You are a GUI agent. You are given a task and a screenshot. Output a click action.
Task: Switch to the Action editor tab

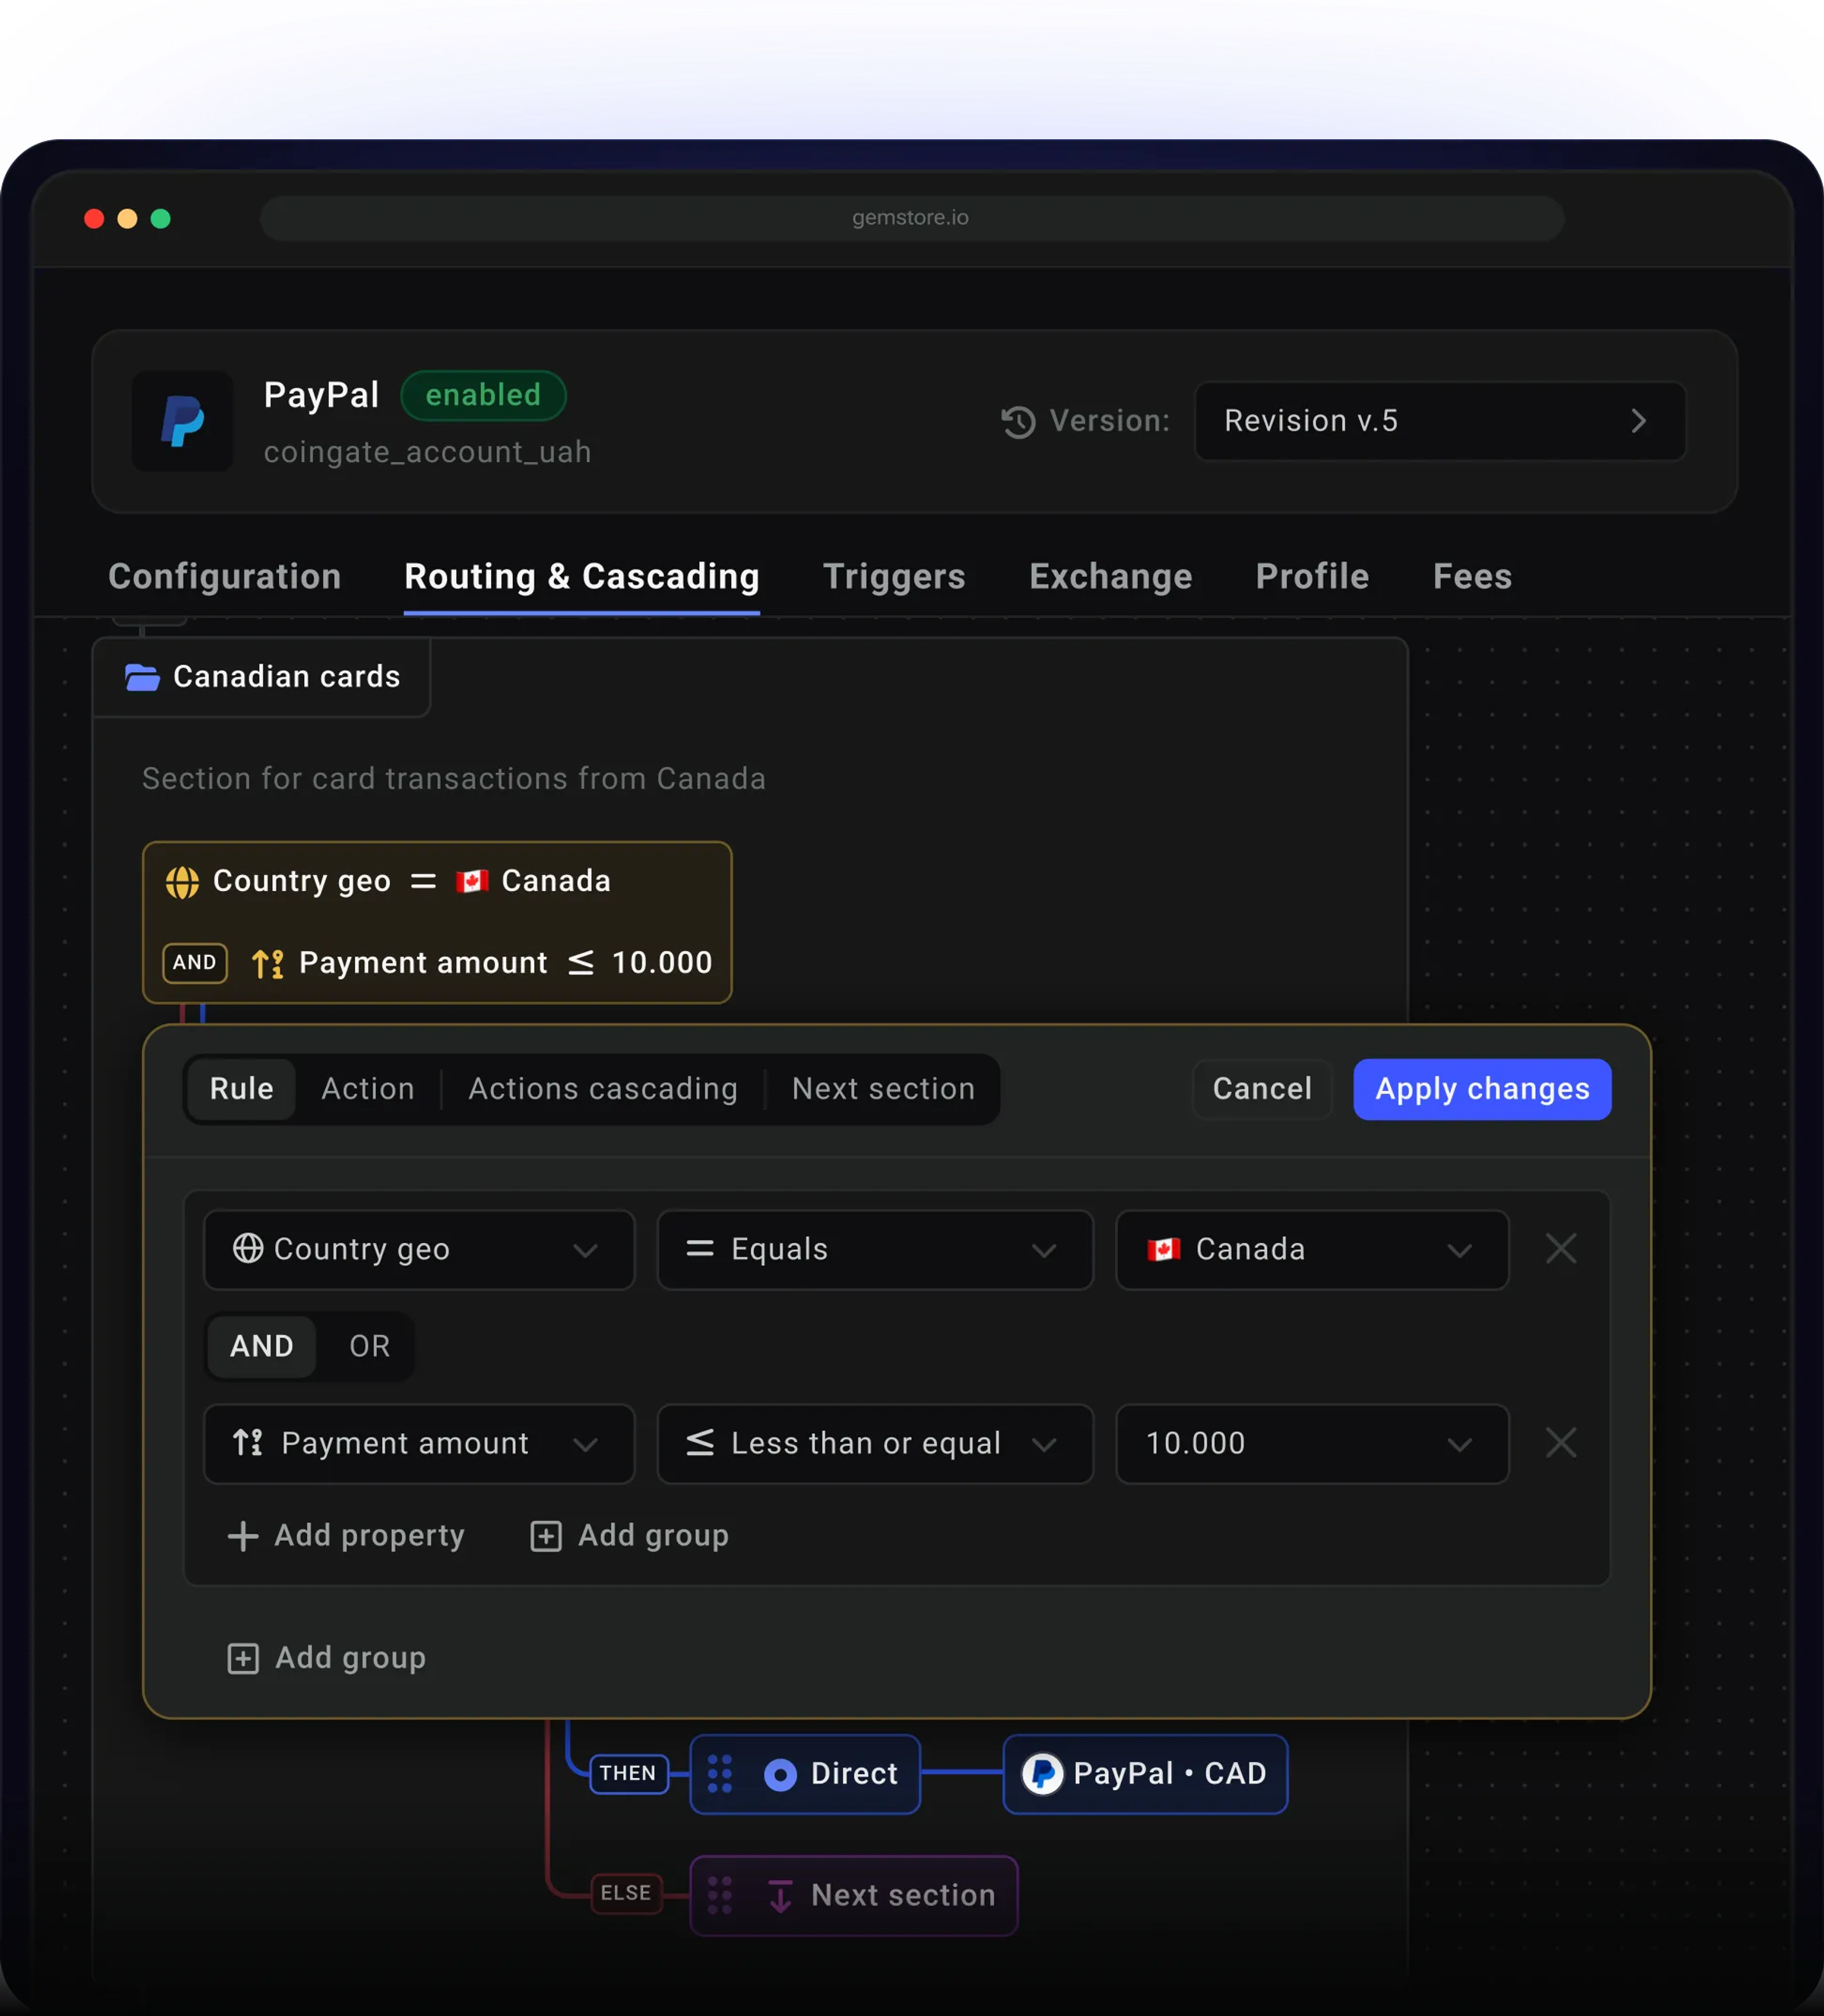coord(368,1089)
